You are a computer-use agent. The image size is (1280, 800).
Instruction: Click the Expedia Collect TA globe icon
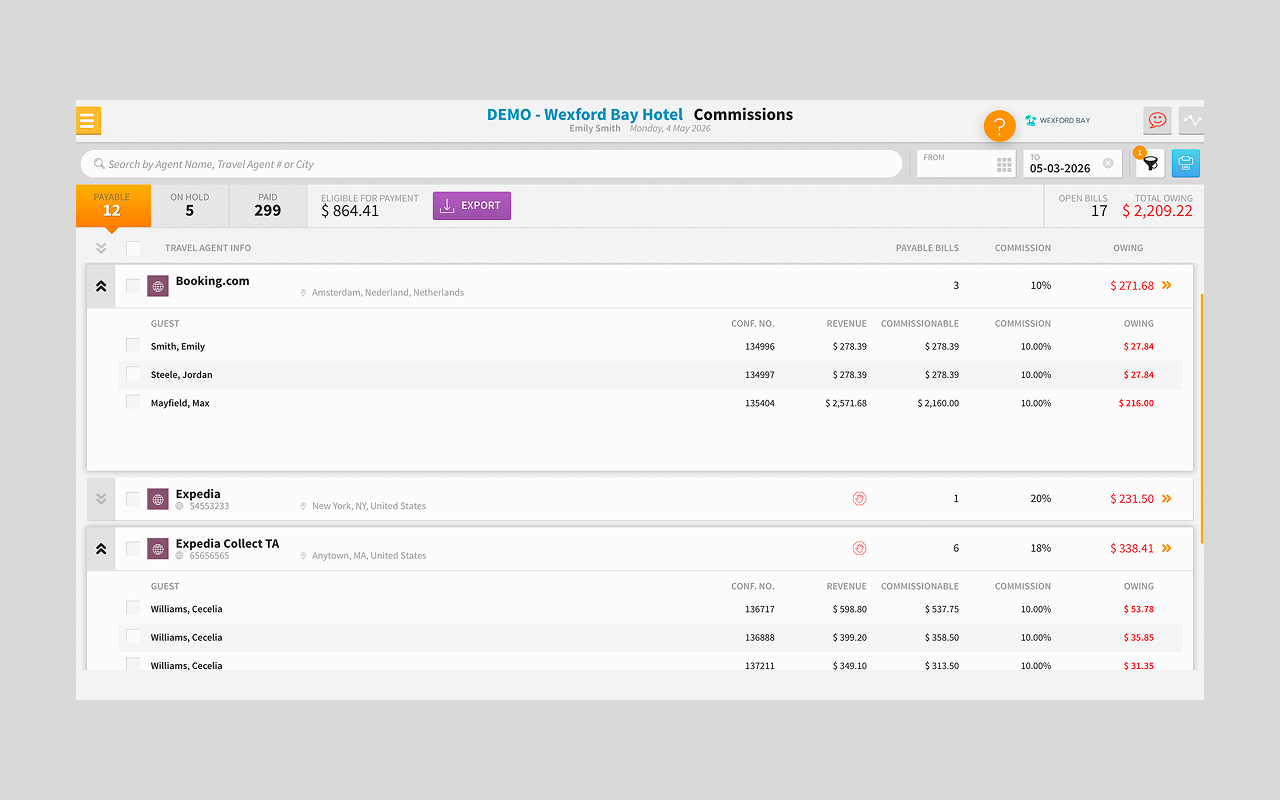158,548
